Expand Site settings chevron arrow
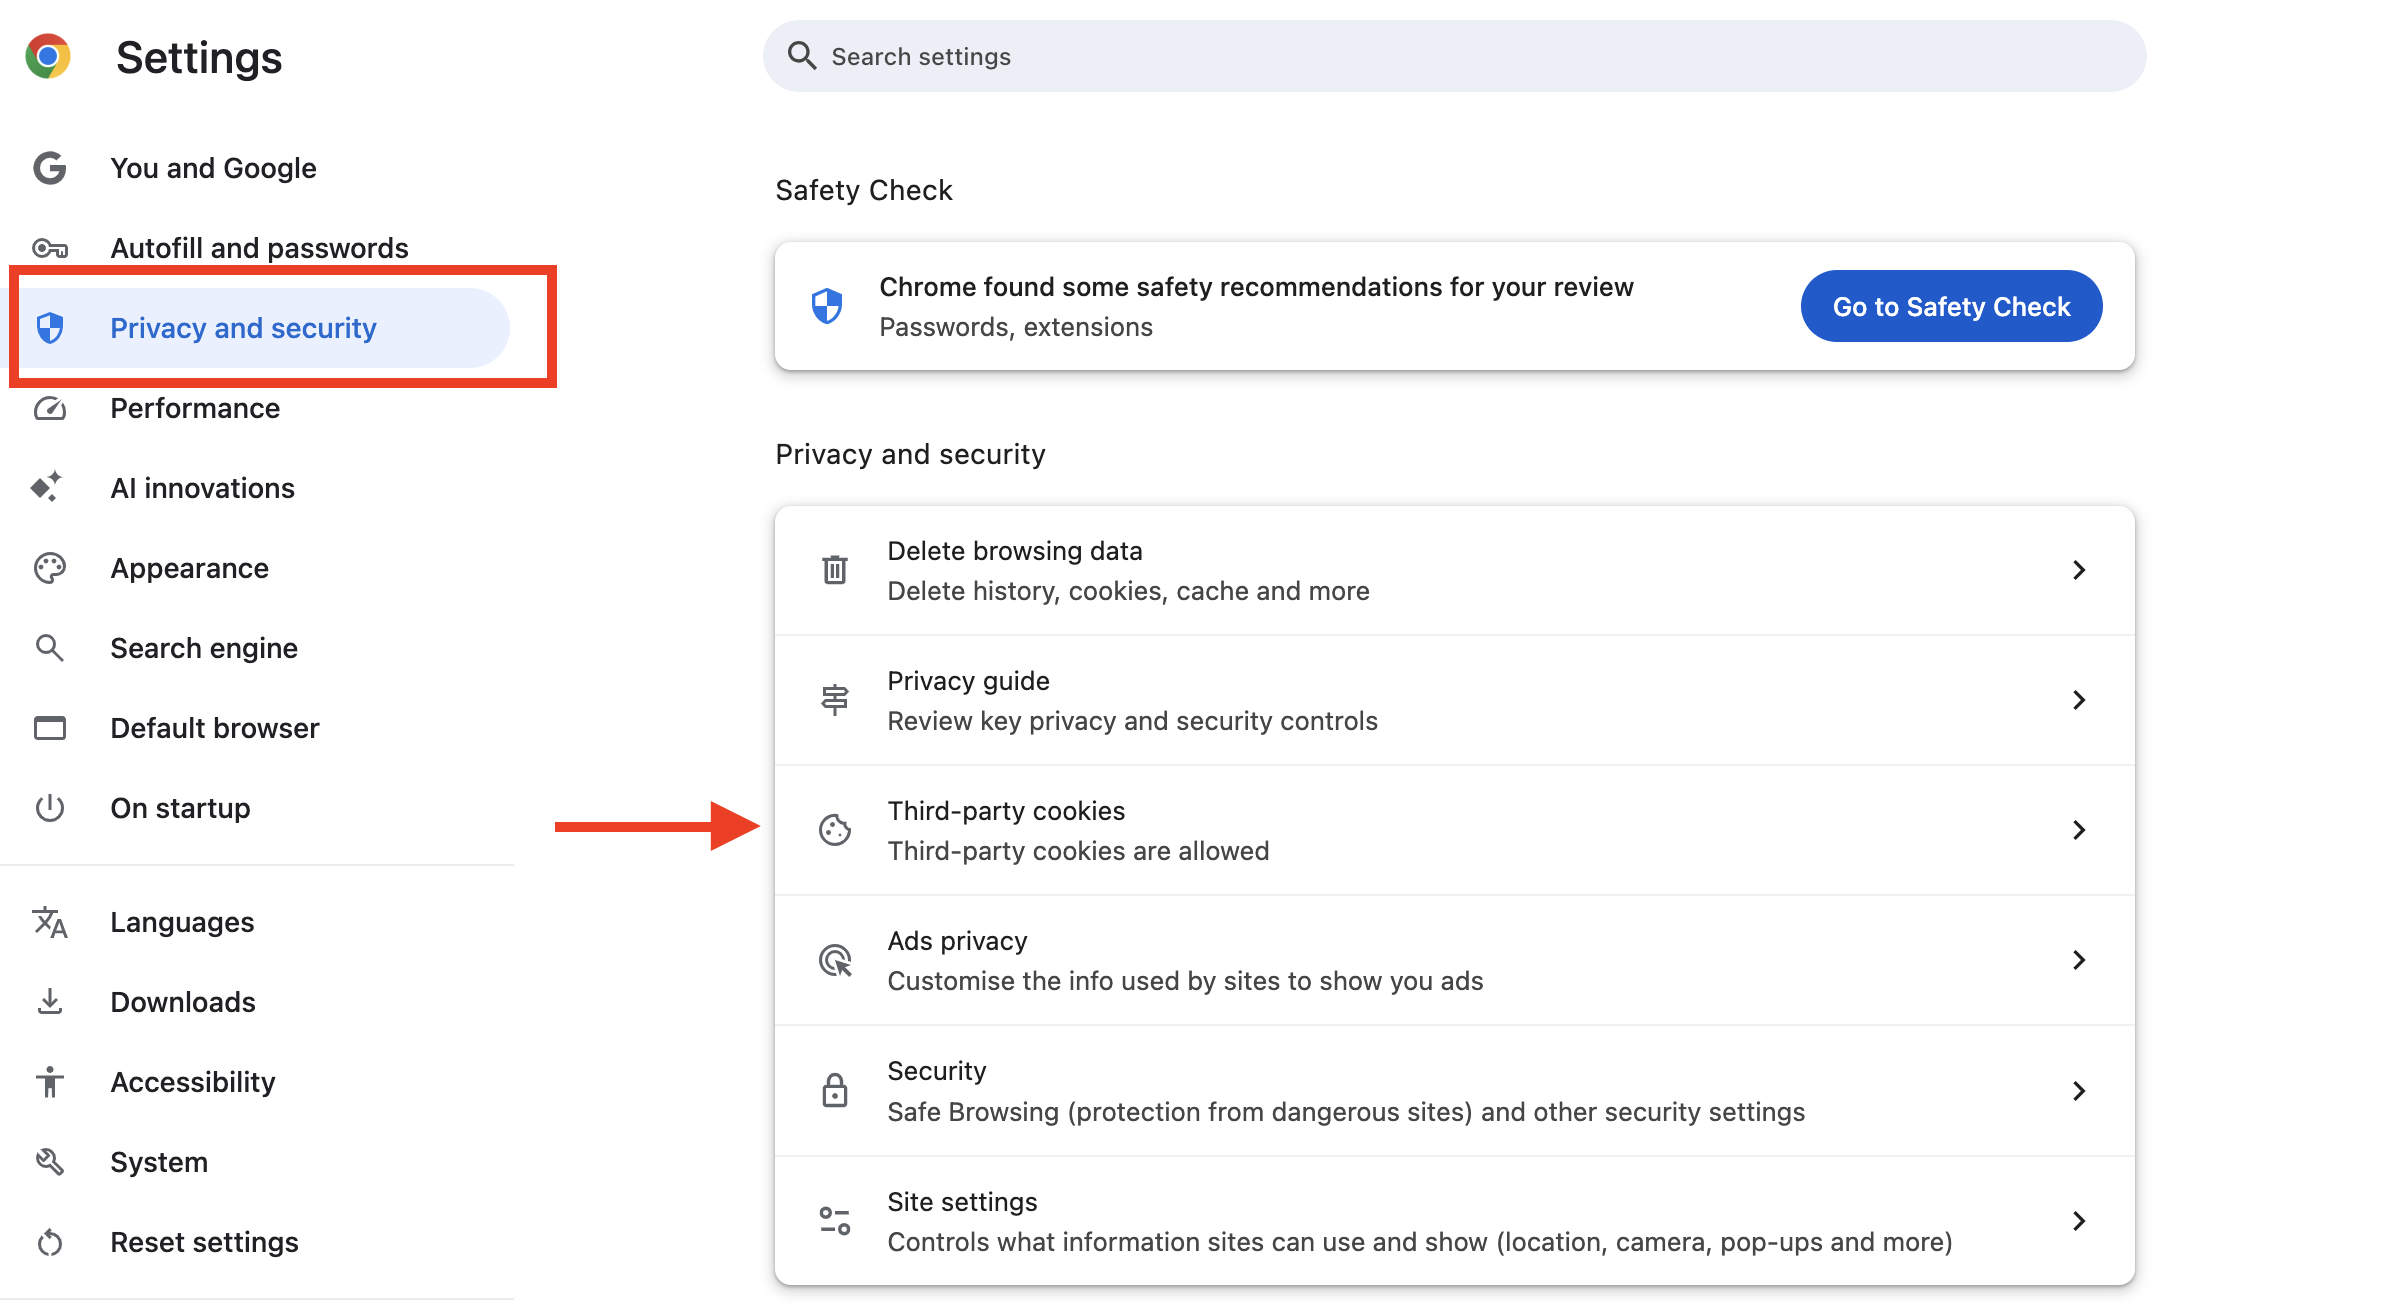 (x=2079, y=1221)
